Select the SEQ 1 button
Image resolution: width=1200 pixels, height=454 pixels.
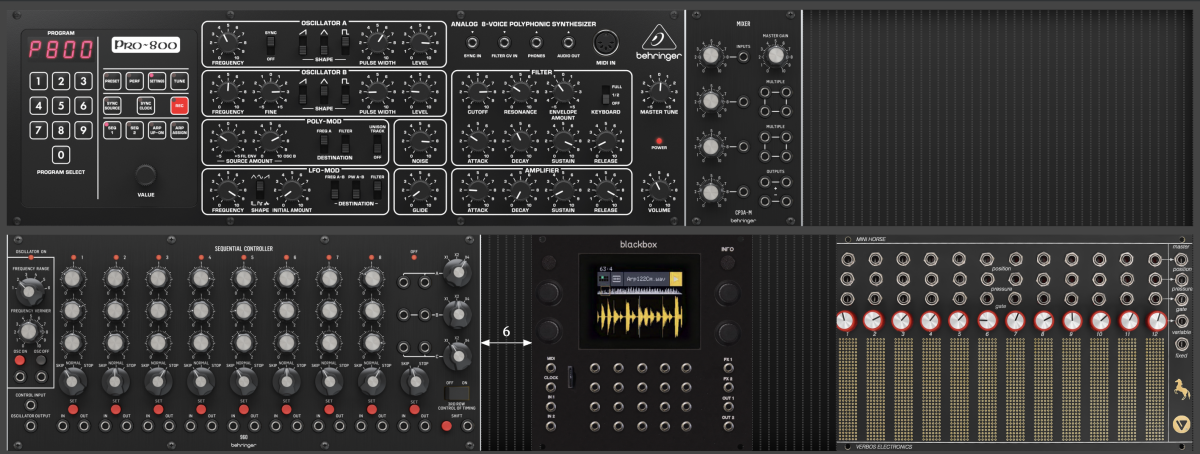[x=112, y=130]
